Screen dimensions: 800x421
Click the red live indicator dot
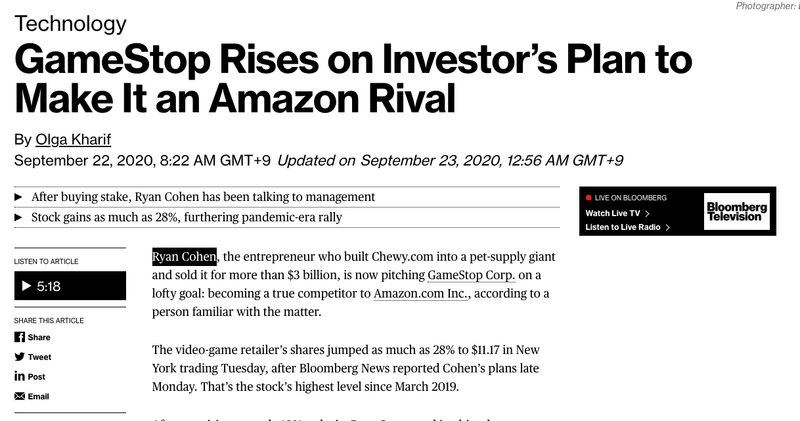(588, 197)
